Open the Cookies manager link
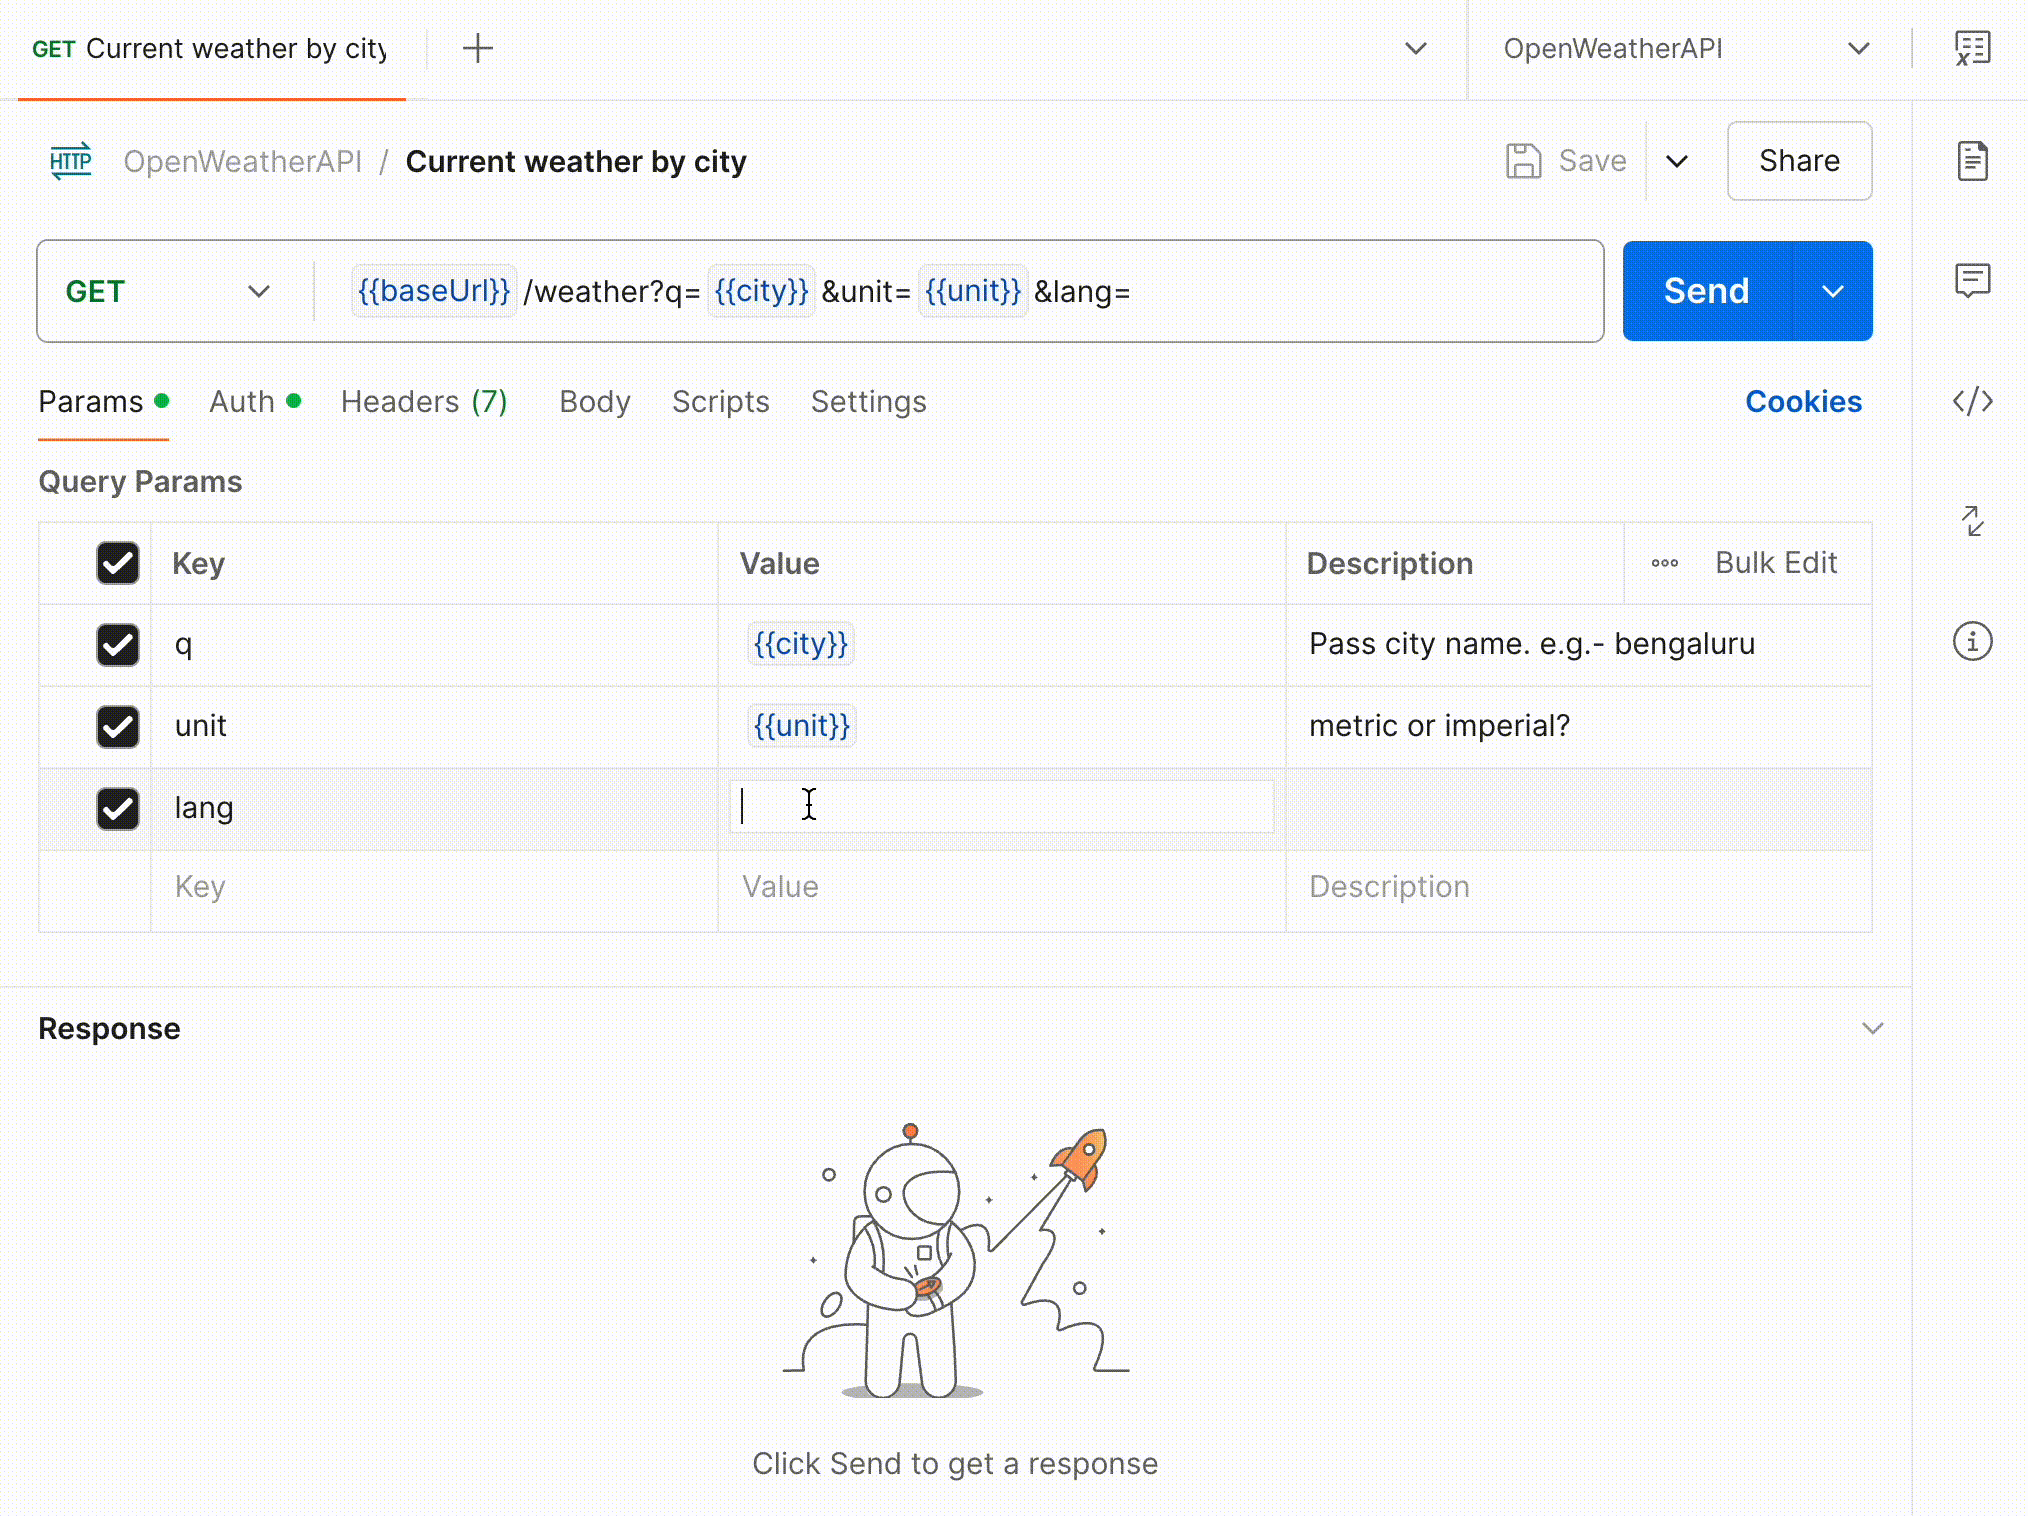Screen dimensions: 2028x1516 pyautogui.click(x=1803, y=402)
